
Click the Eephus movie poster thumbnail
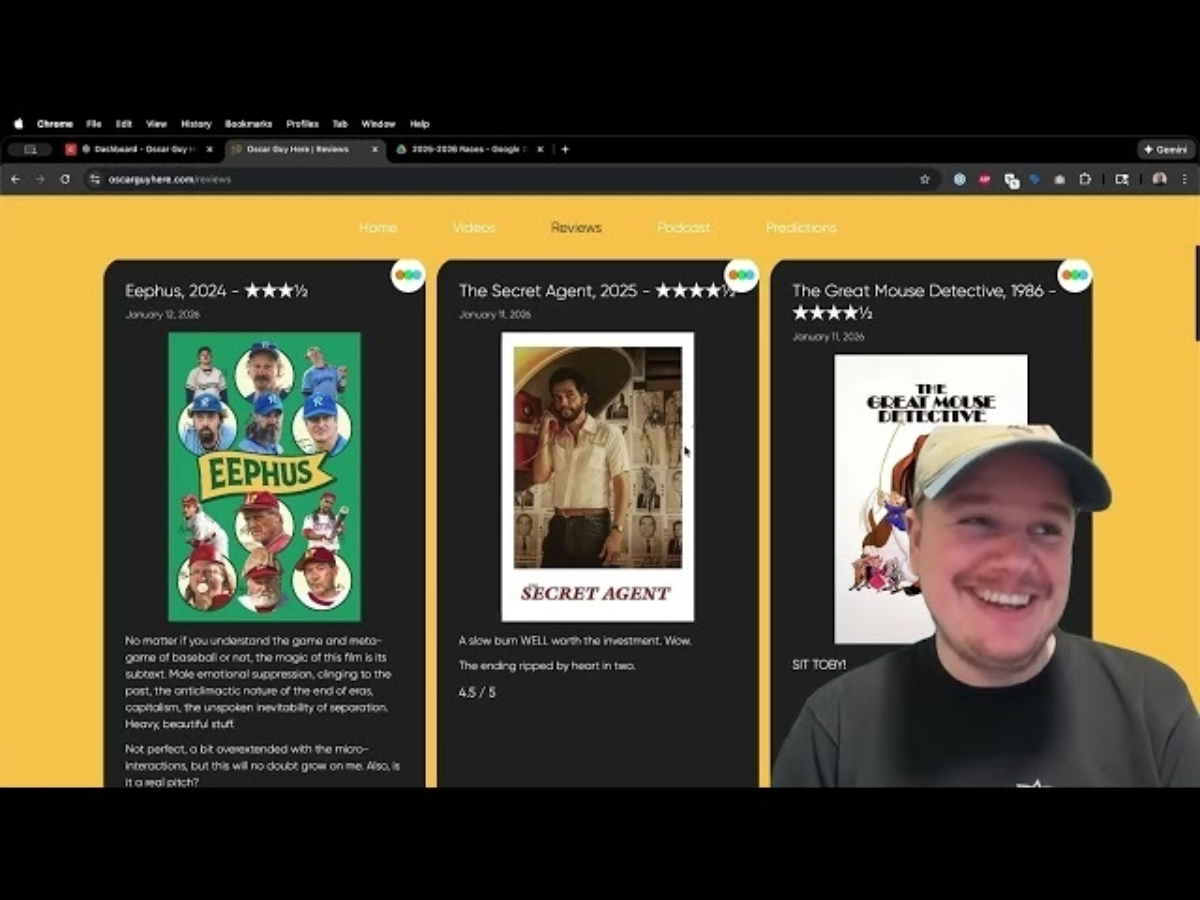pos(263,475)
